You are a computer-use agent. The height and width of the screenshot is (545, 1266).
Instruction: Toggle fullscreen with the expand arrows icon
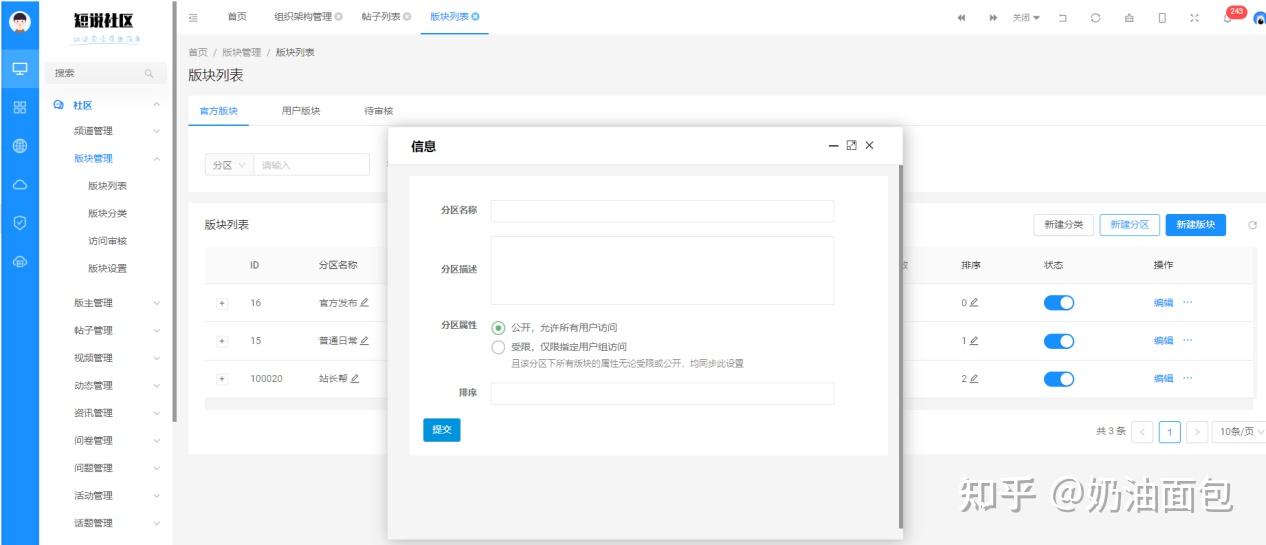tap(1194, 18)
